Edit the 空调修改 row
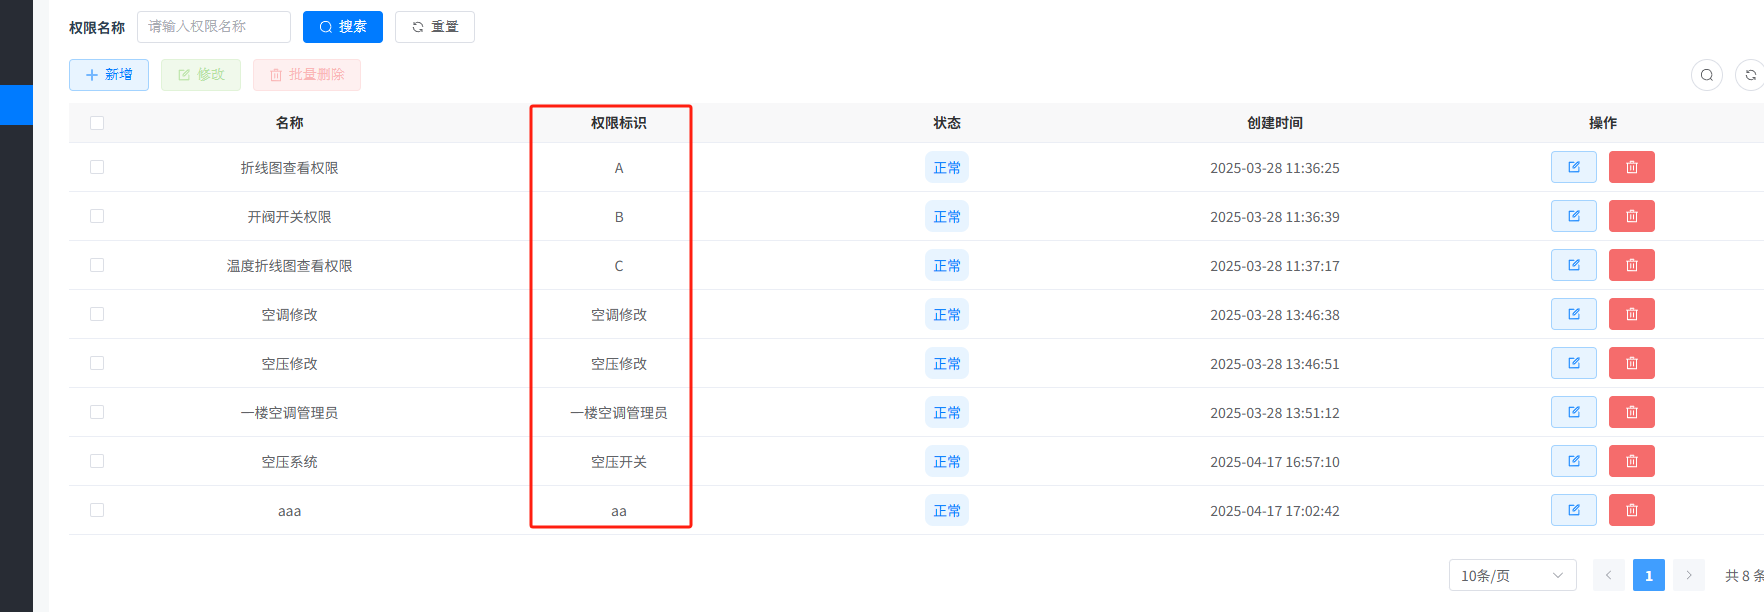Screen dimensions: 1764x612 1573,314
